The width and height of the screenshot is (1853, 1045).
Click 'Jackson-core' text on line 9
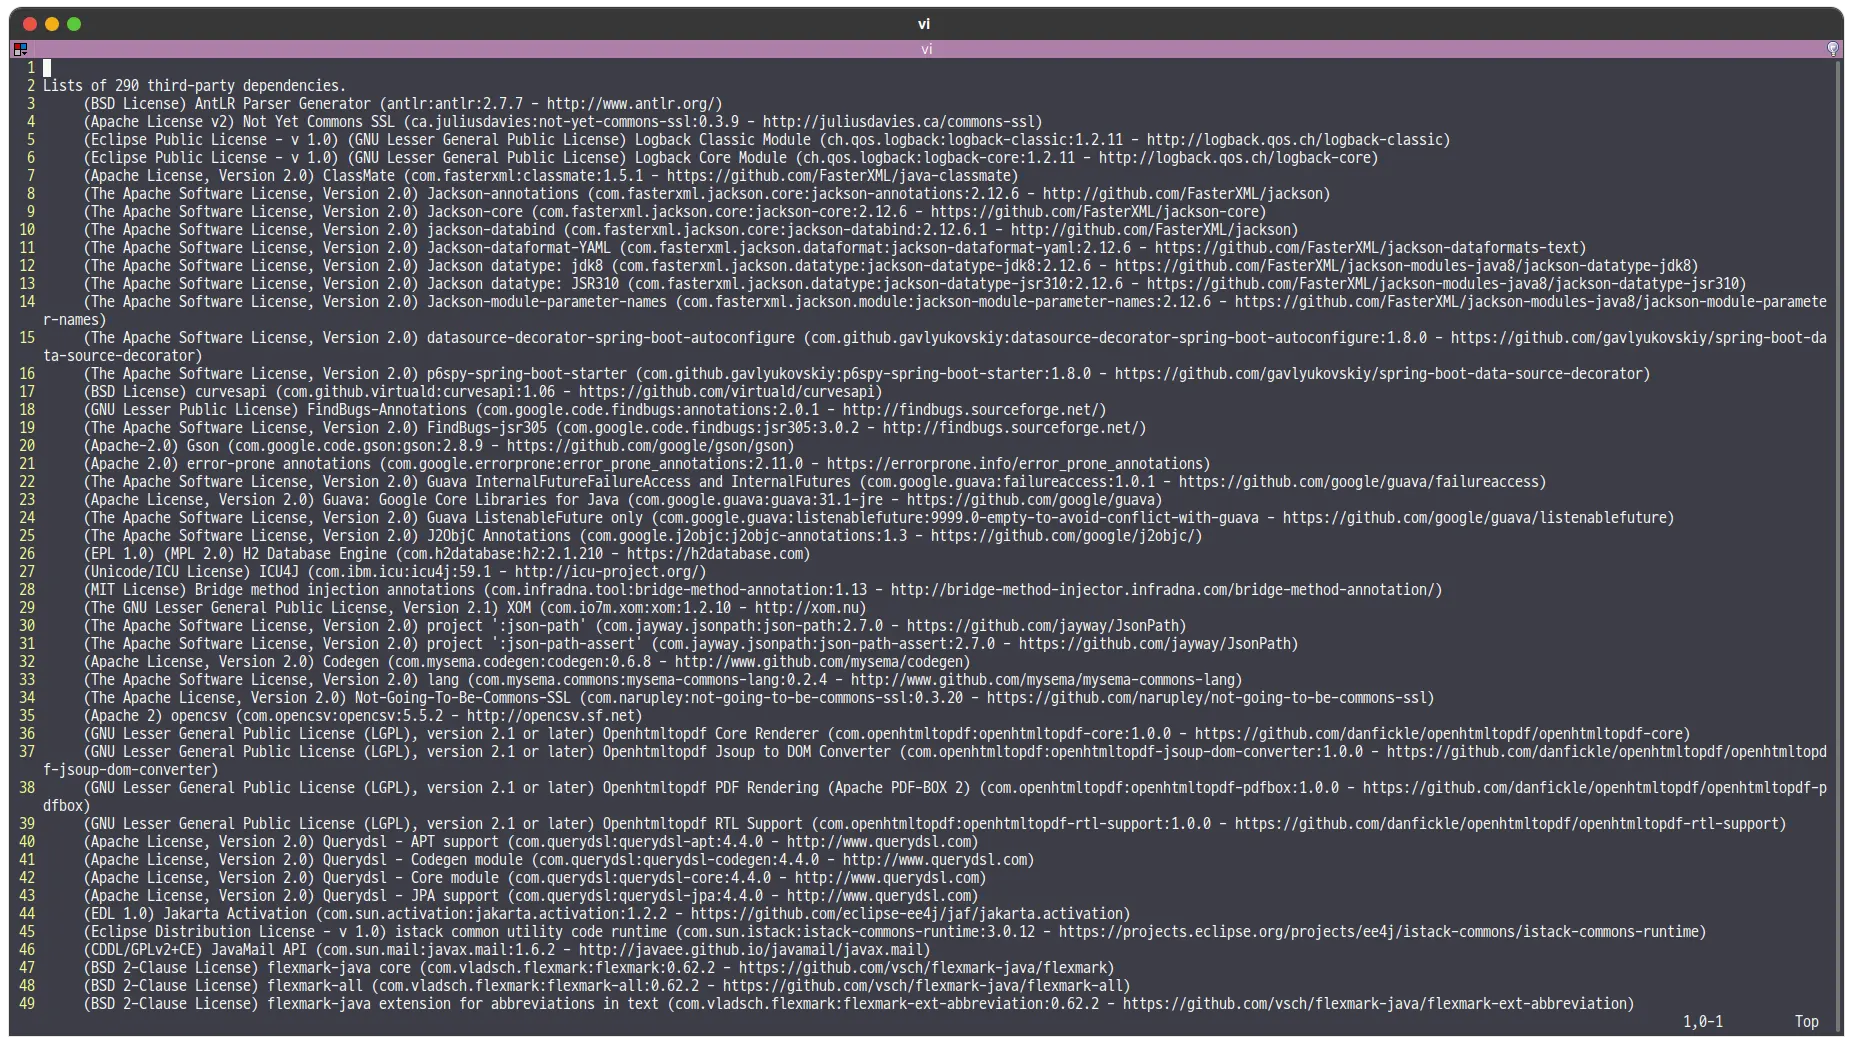pyautogui.click(x=475, y=212)
